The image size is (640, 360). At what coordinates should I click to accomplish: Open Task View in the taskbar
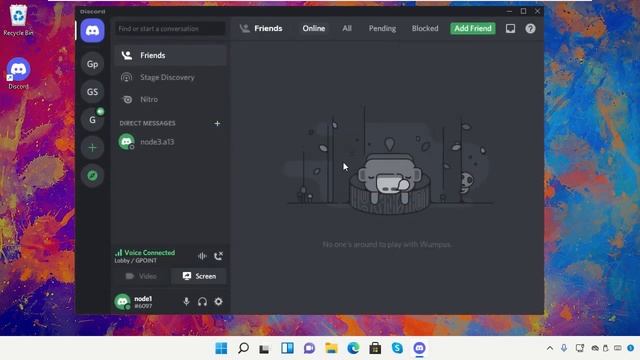(x=264, y=348)
